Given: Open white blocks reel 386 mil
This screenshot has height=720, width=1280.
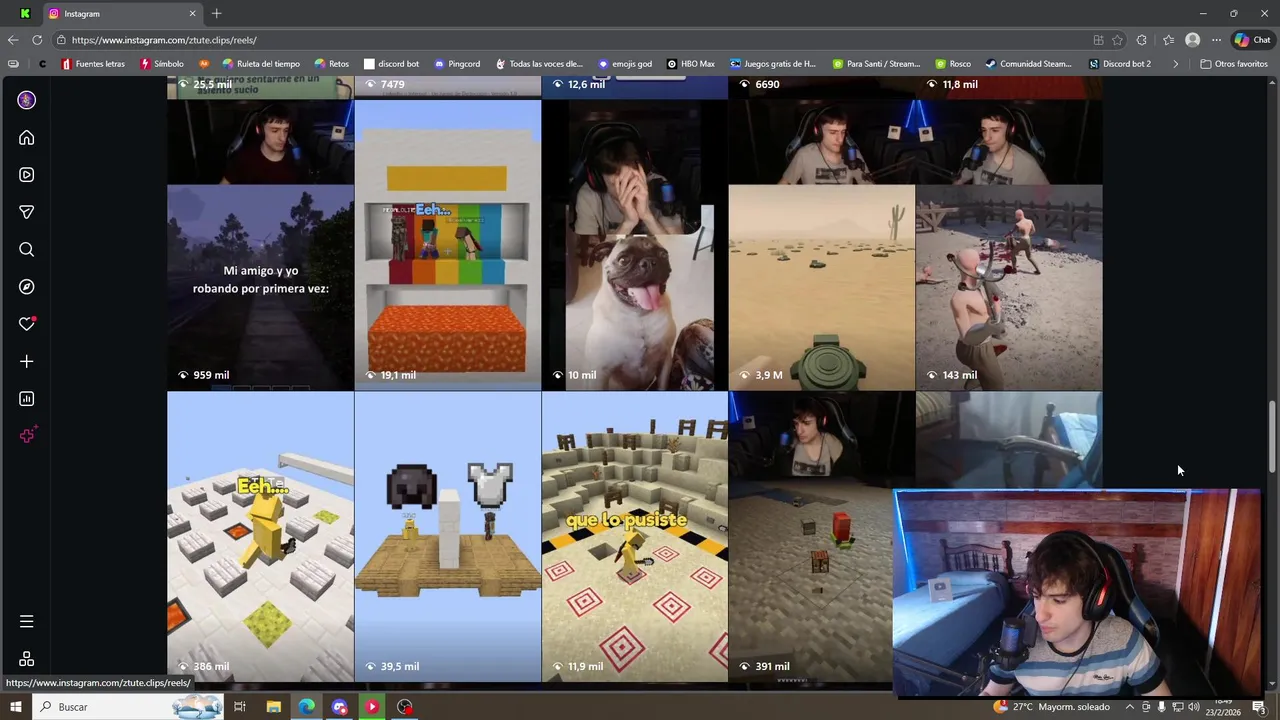Looking at the screenshot, I should pyautogui.click(x=260, y=537).
